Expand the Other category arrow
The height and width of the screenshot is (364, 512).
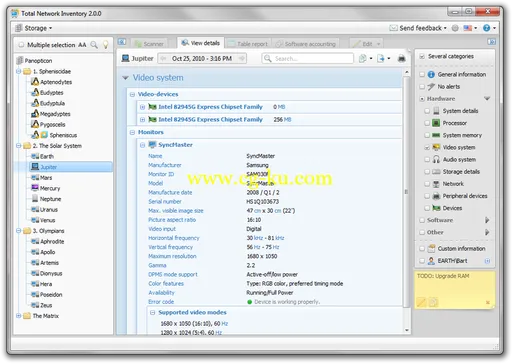pos(487,232)
